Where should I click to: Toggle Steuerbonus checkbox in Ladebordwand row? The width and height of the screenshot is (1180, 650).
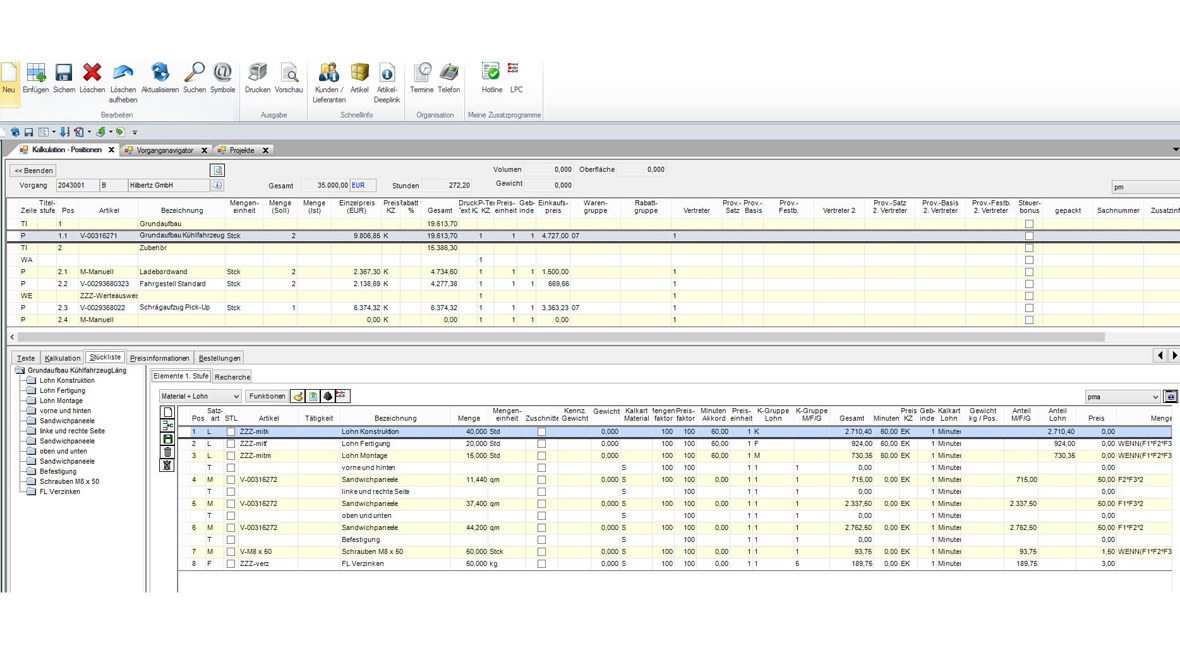(1029, 272)
